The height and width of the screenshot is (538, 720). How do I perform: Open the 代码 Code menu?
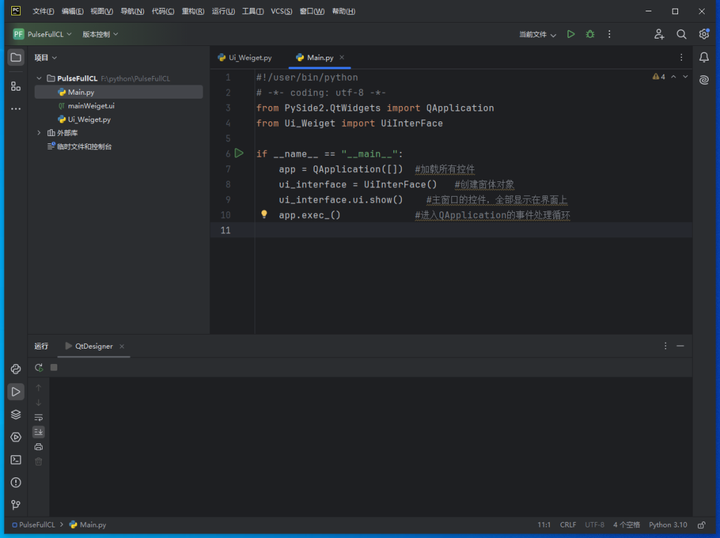tap(163, 11)
